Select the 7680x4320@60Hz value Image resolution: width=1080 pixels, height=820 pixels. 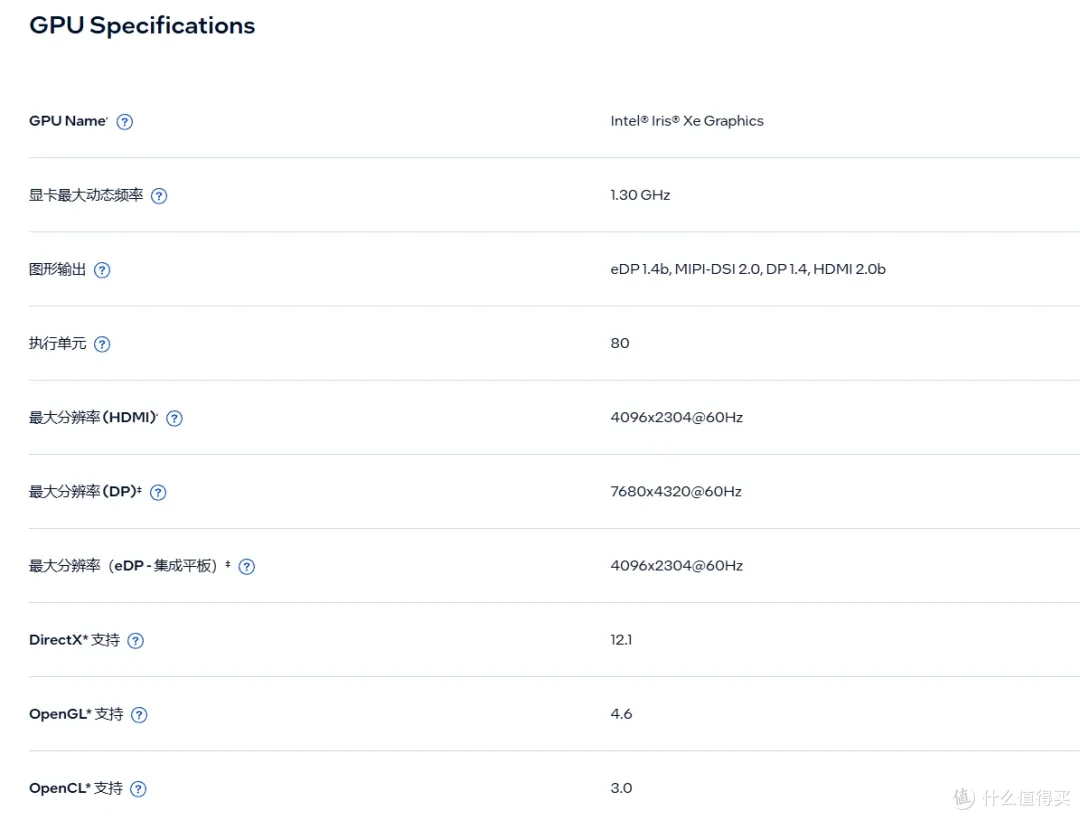point(676,492)
